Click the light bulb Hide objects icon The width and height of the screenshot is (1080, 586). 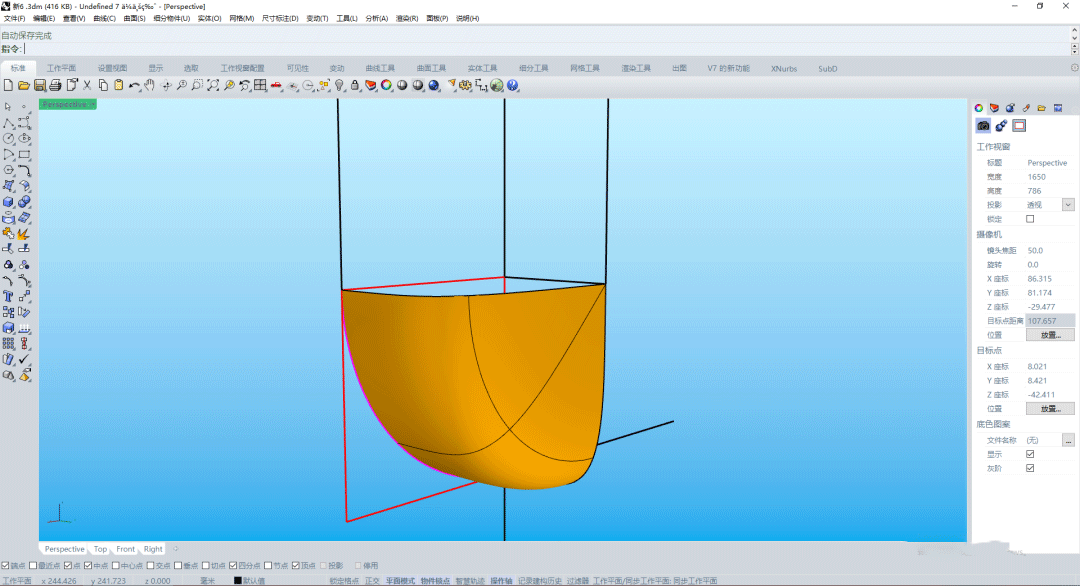tap(339, 86)
